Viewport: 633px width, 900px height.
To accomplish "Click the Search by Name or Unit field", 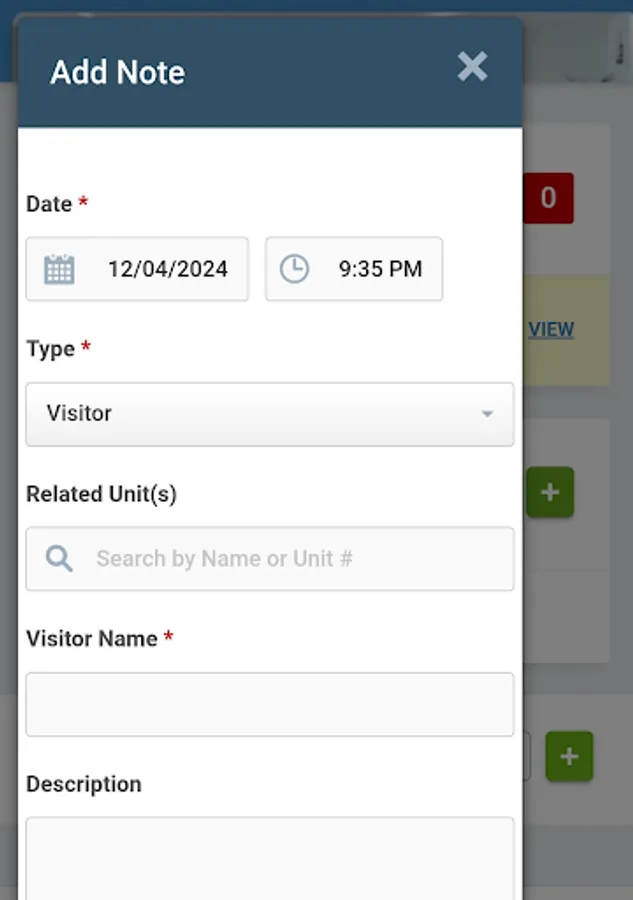I will coord(270,558).
